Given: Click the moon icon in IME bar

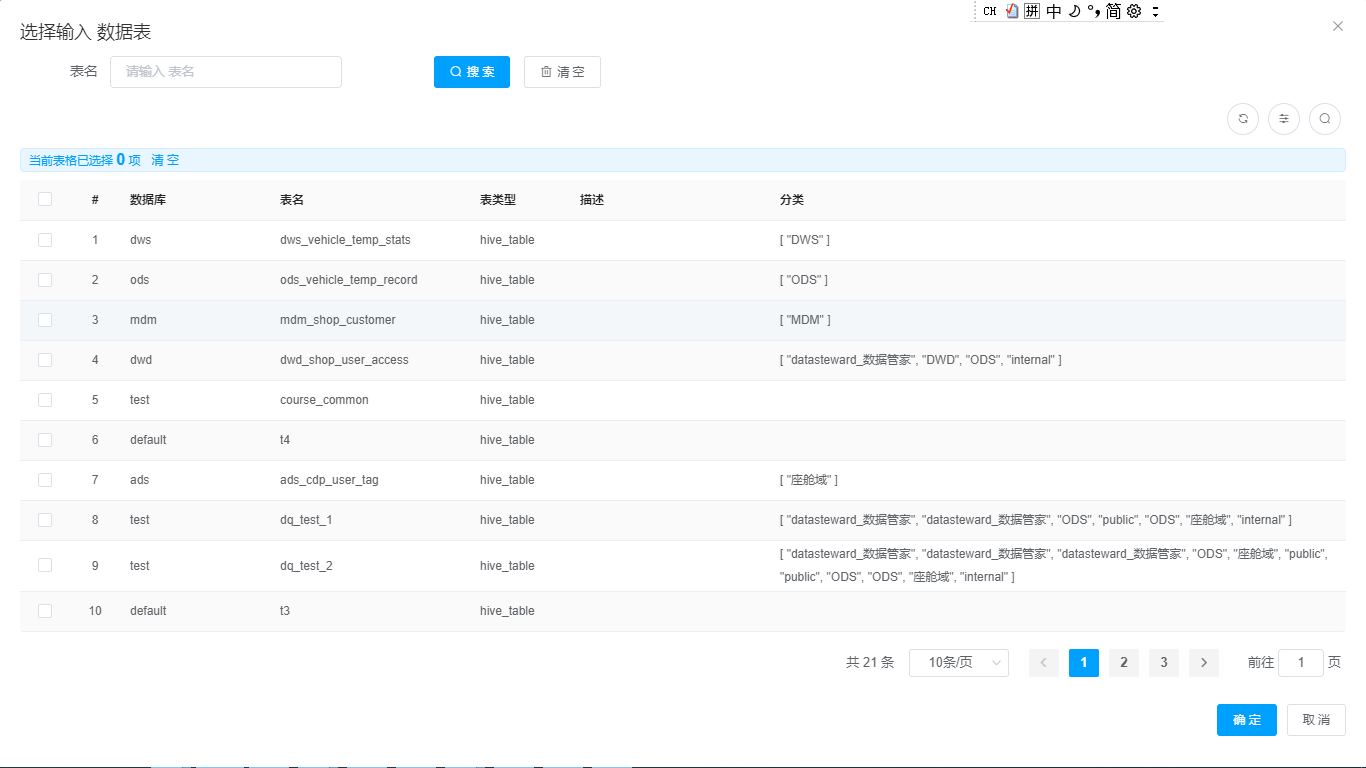Looking at the screenshot, I should [x=1074, y=11].
